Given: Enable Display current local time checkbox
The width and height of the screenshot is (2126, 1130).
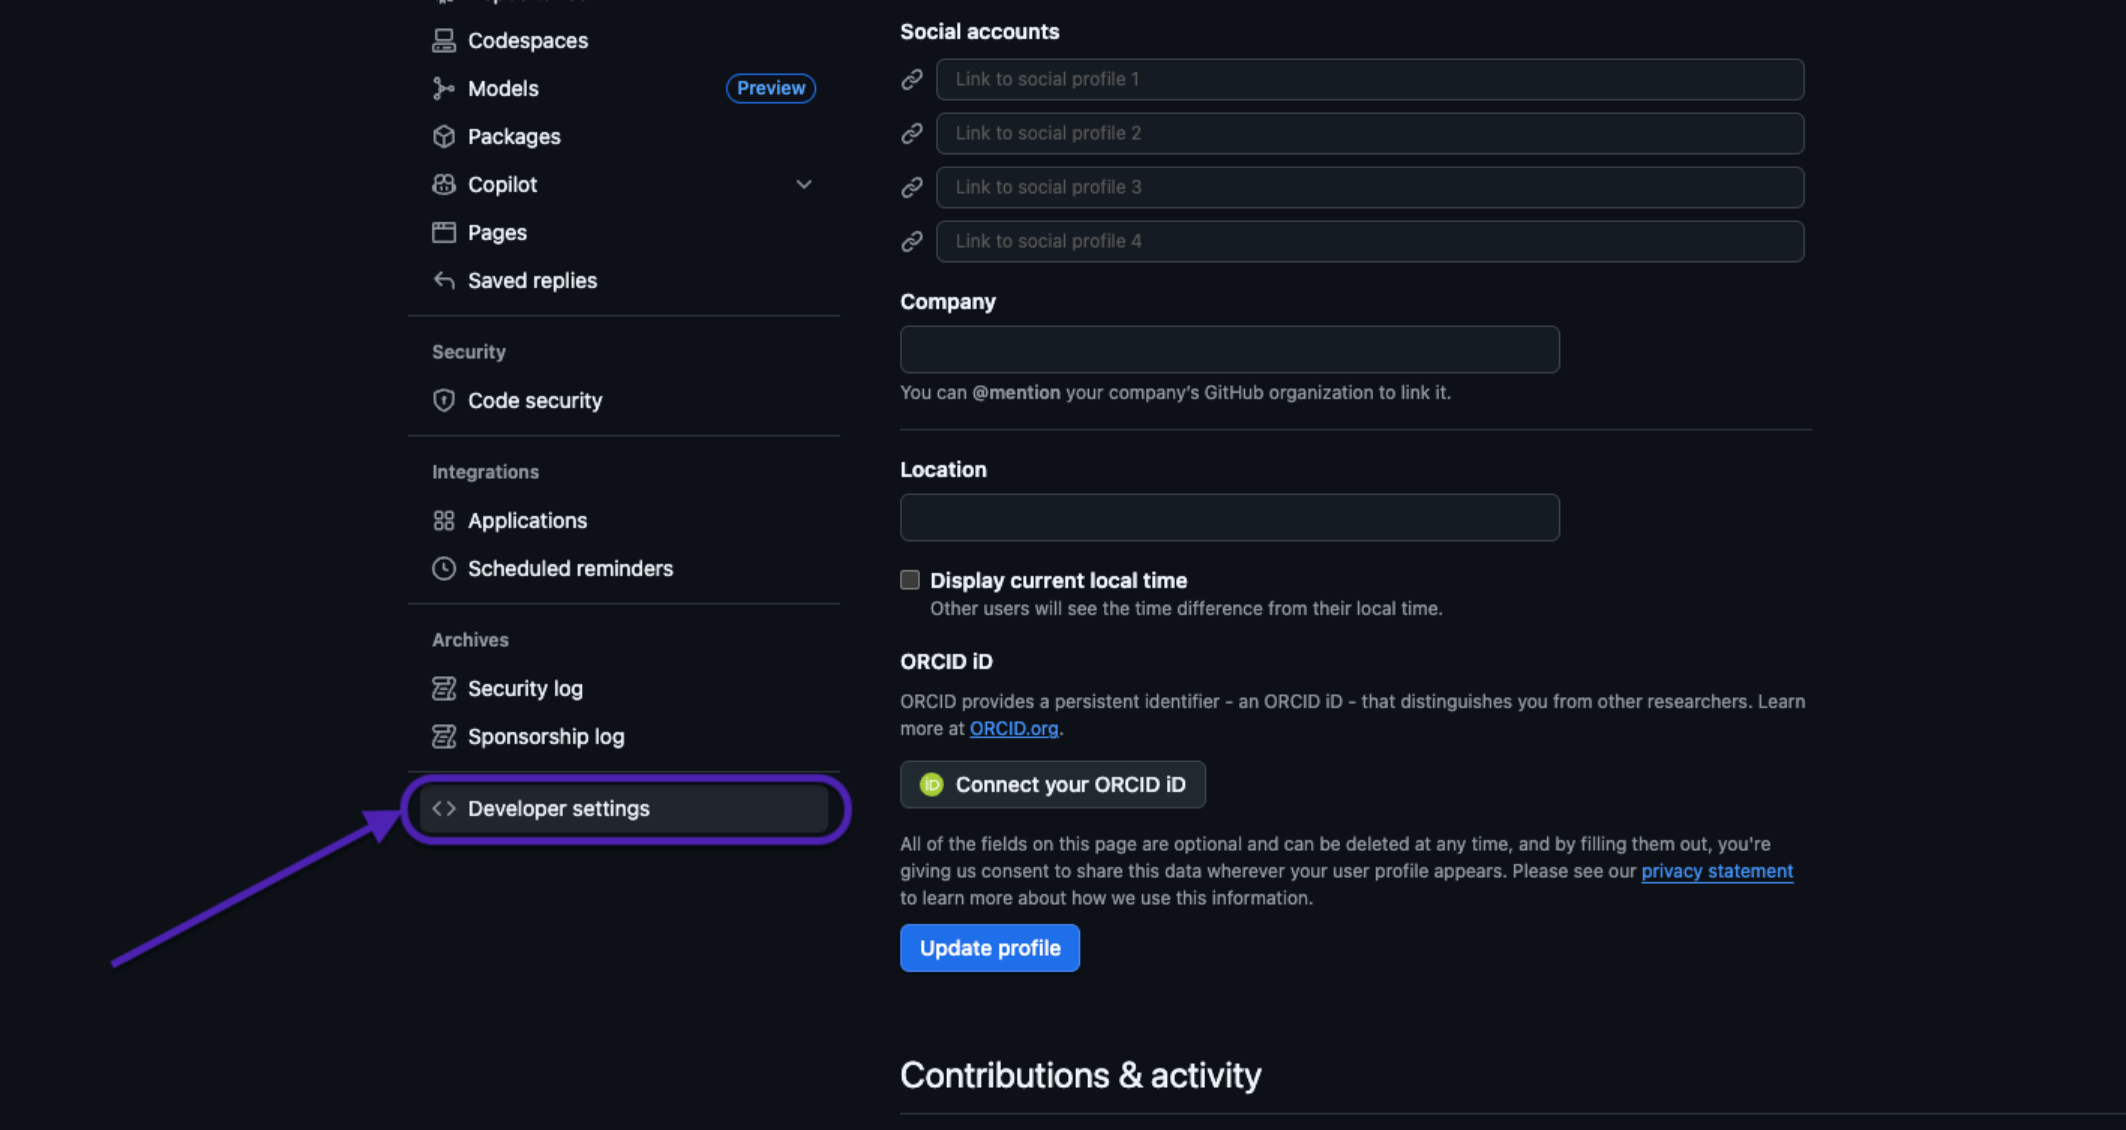Looking at the screenshot, I should coord(909,580).
